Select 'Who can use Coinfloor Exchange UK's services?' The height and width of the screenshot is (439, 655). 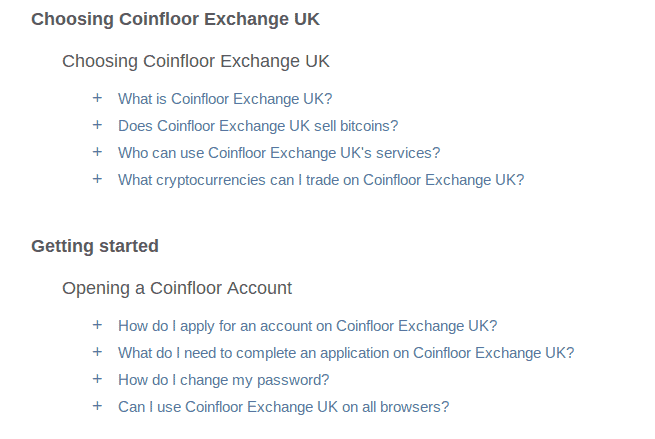click(279, 153)
